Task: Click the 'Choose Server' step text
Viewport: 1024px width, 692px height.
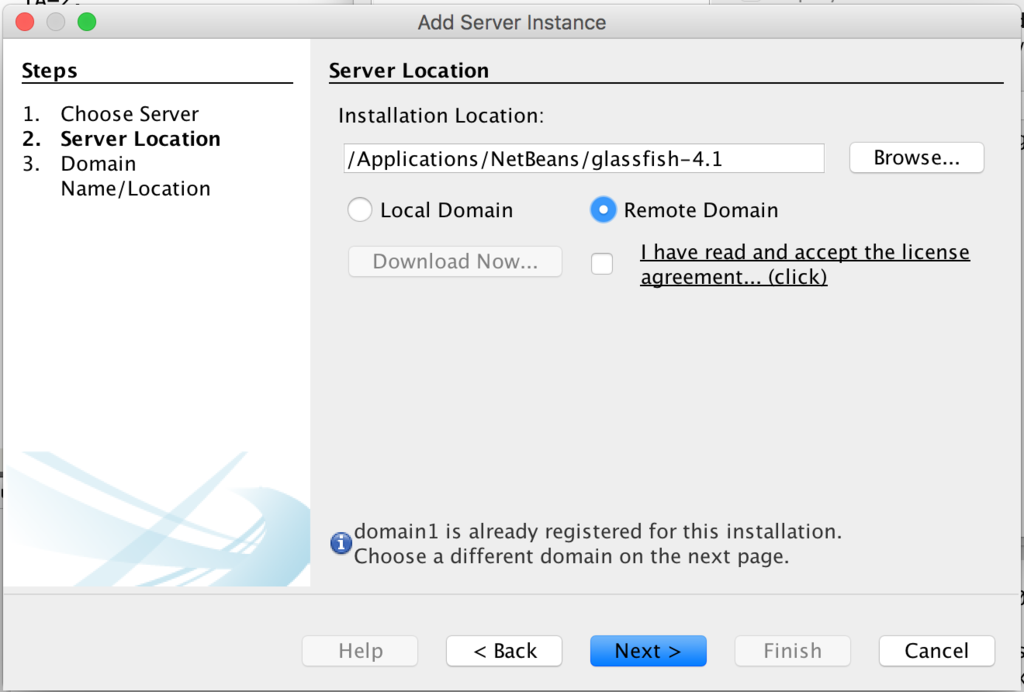Action: pos(129,114)
